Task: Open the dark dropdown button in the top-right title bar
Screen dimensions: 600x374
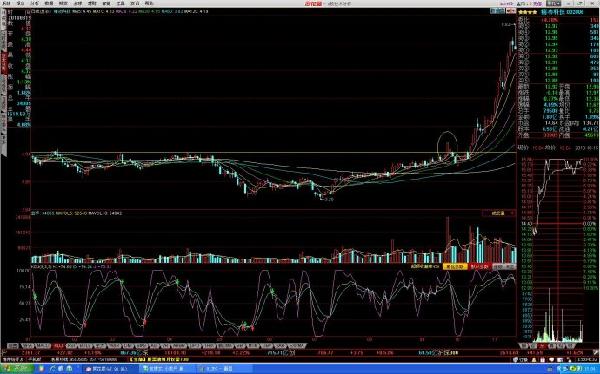Action: point(553,3)
